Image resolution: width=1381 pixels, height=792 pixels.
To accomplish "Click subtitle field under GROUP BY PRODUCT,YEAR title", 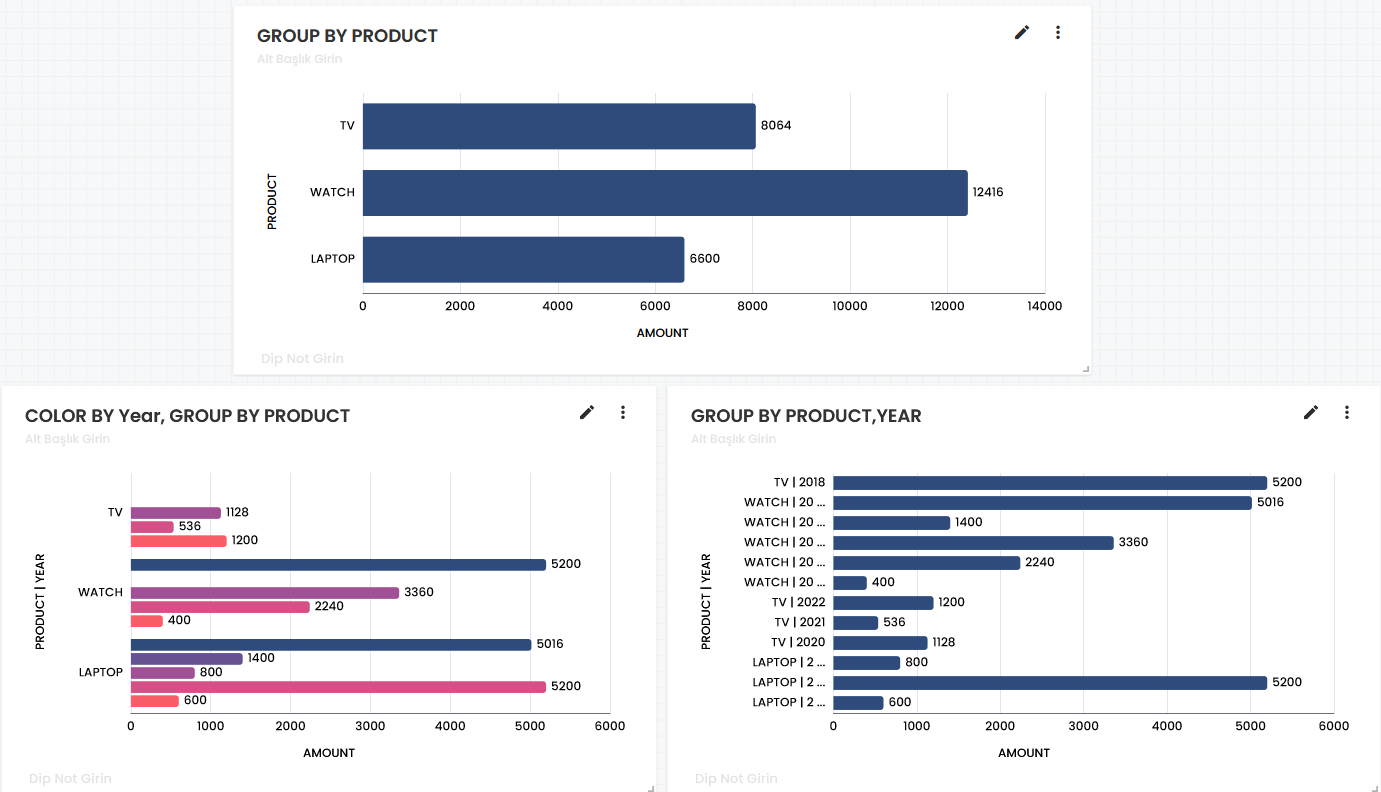I will [733, 439].
